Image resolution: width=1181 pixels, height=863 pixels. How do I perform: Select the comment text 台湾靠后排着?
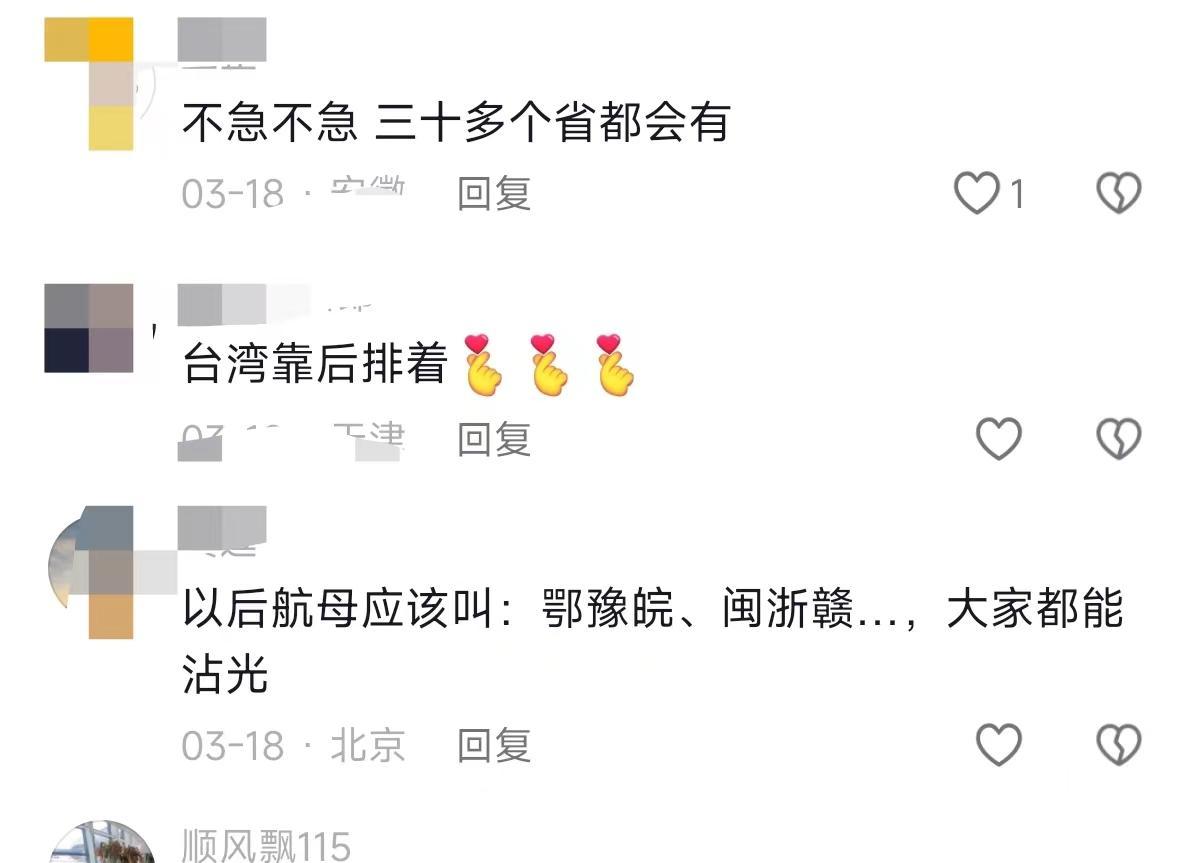pos(315,363)
